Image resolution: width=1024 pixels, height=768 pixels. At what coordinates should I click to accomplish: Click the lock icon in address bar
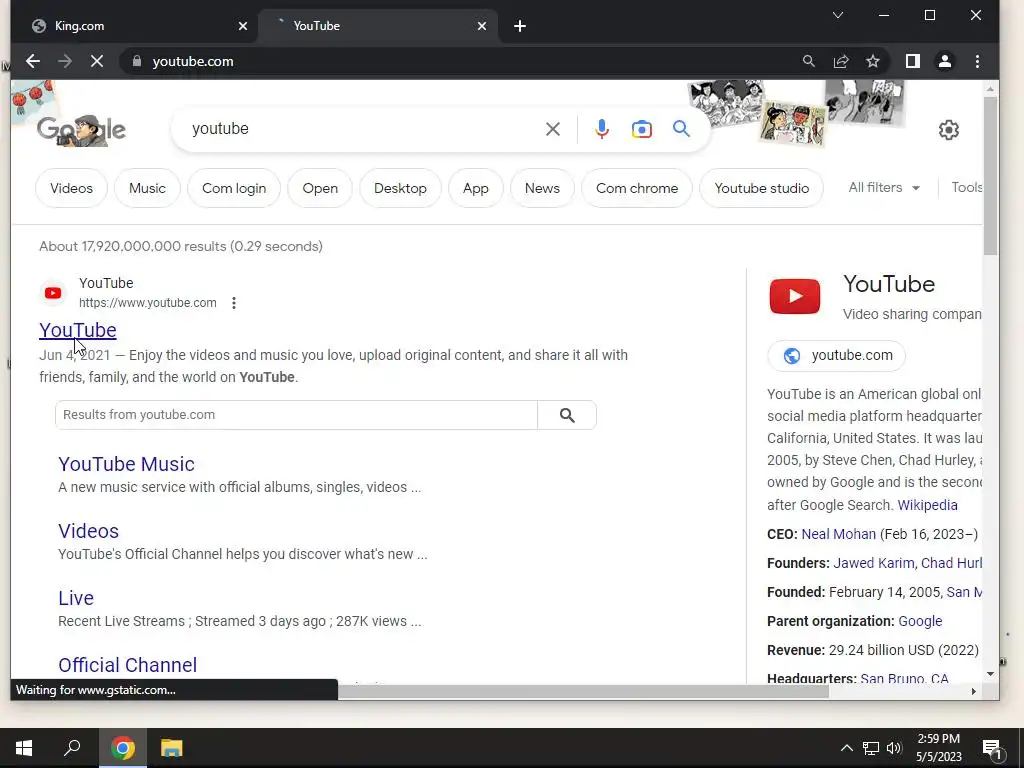[136, 61]
